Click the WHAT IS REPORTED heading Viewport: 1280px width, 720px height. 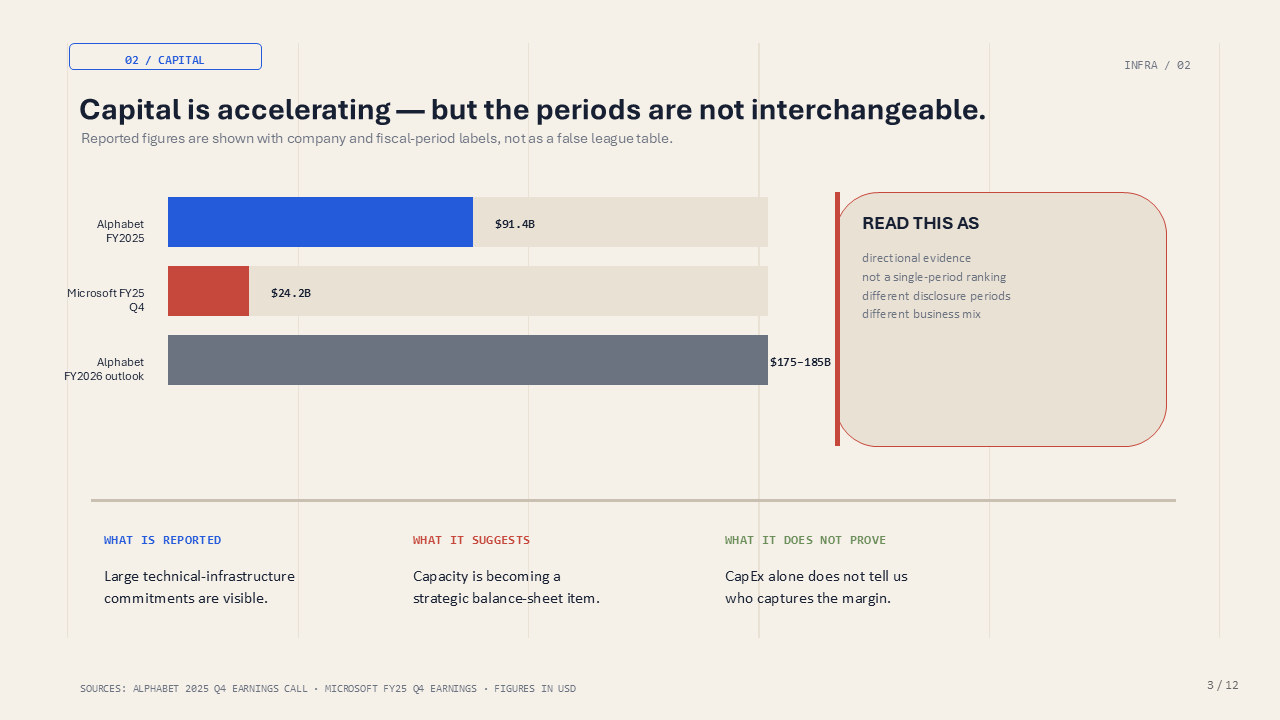[163, 540]
